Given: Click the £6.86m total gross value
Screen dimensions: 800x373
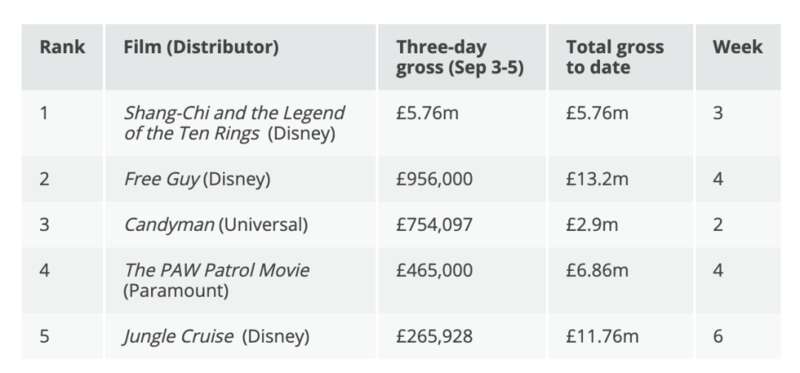Looking at the screenshot, I should pos(597,270).
